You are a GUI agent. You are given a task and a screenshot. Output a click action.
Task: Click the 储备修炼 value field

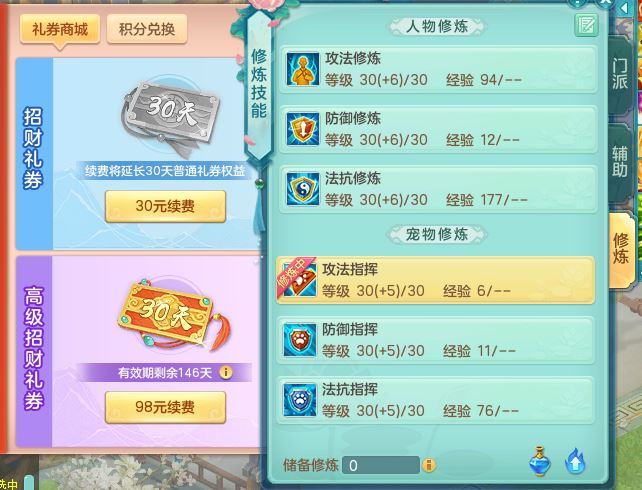point(381,465)
